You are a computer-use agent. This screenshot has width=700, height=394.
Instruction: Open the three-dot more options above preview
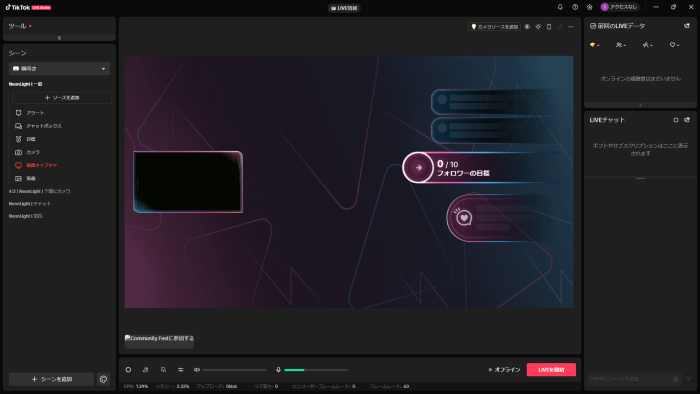click(571, 27)
